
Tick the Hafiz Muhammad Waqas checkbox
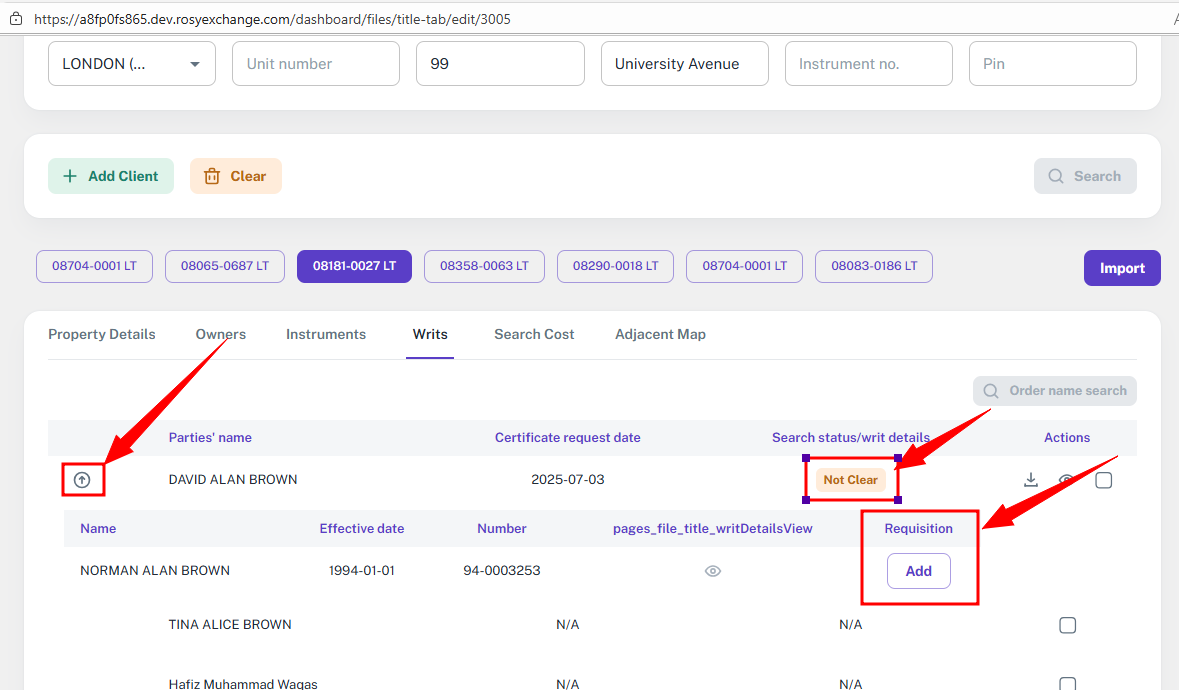coord(1067,683)
